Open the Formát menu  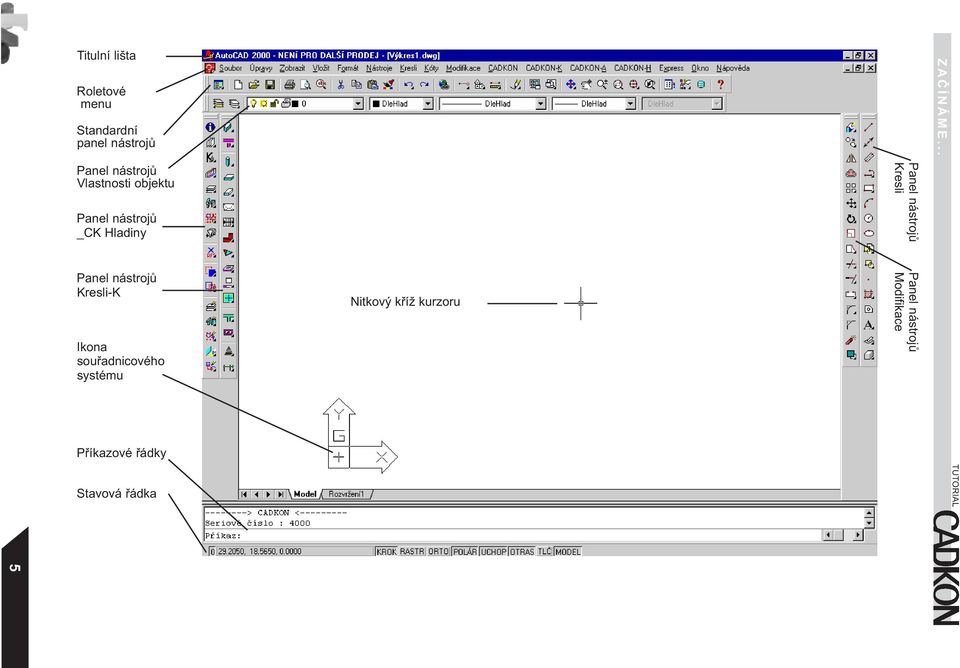(x=348, y=69)
